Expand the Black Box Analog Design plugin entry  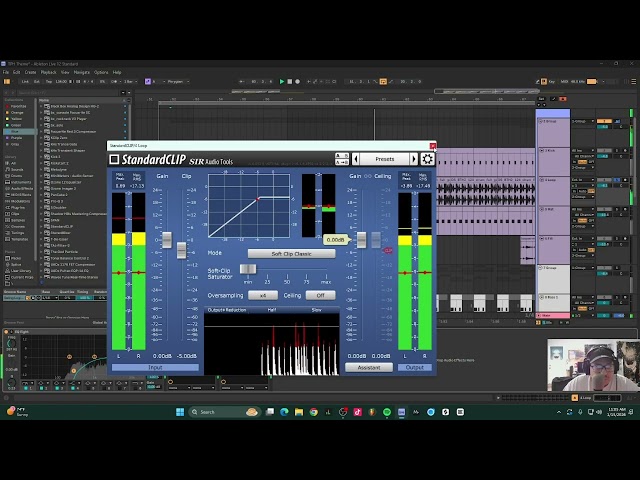(x=41, y=106)
